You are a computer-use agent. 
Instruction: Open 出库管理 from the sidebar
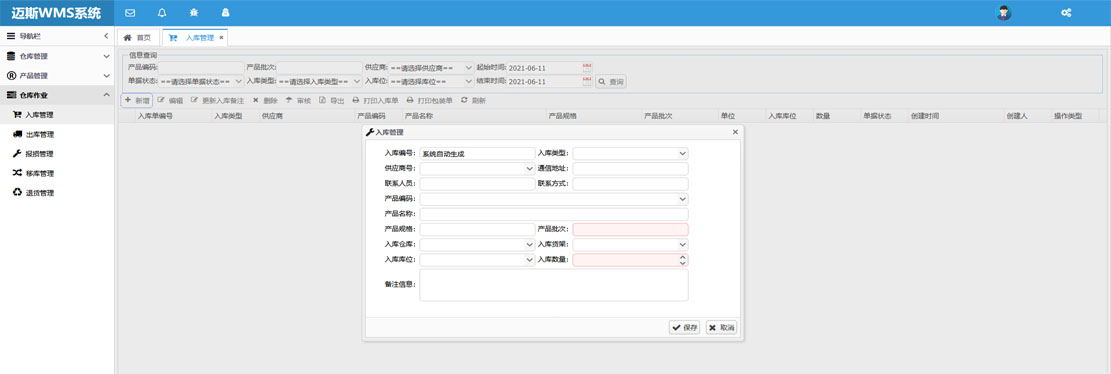(x=57, y=134)
